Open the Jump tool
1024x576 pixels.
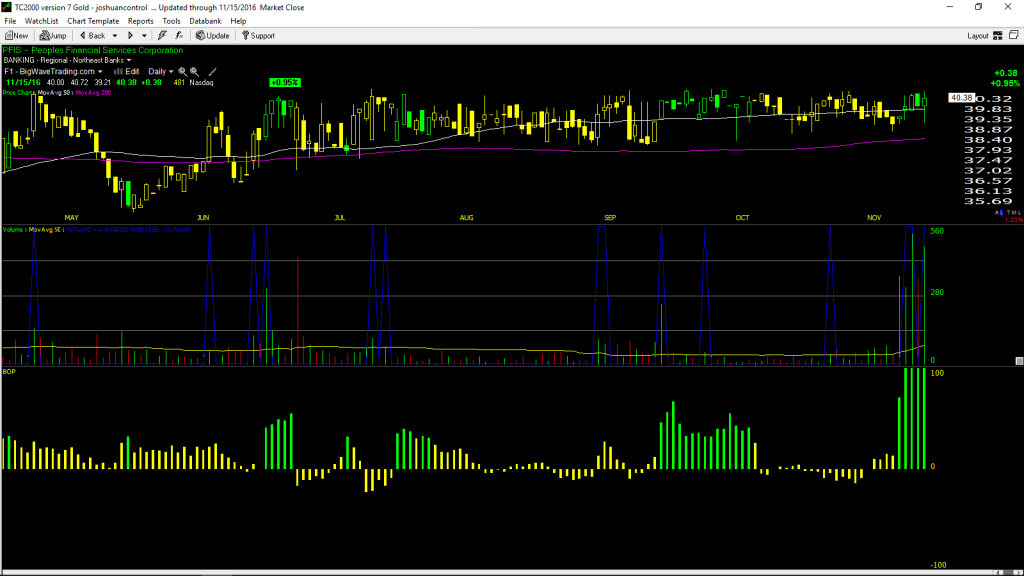(53, 36)
